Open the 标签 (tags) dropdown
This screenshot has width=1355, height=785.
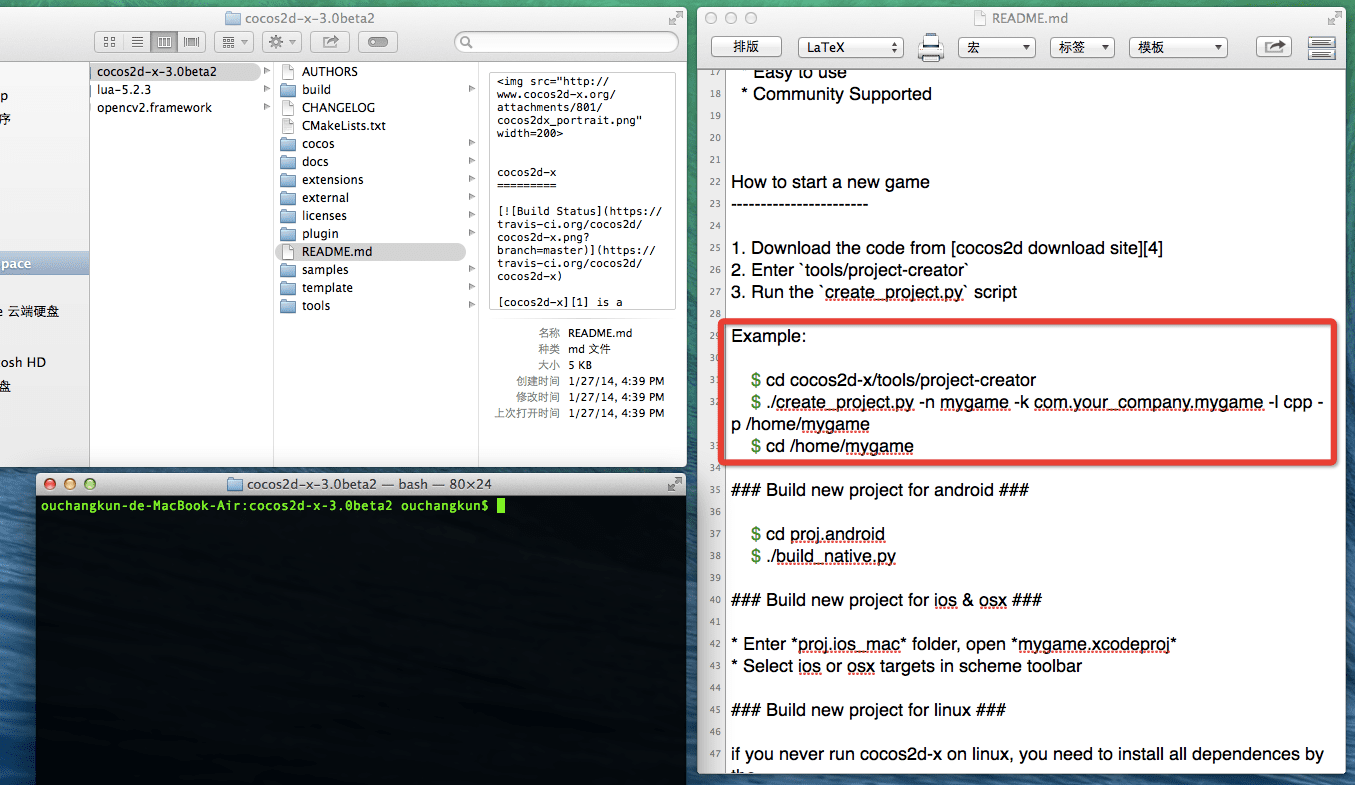coord(1081,47)
